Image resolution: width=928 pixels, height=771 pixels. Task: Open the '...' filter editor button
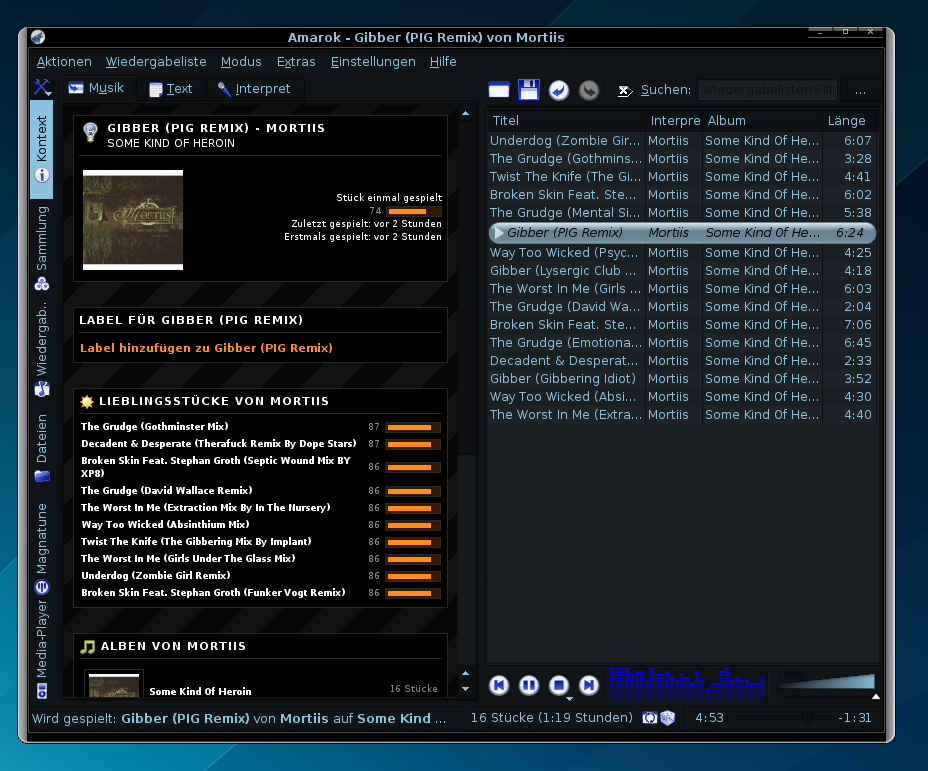(860, 90)
